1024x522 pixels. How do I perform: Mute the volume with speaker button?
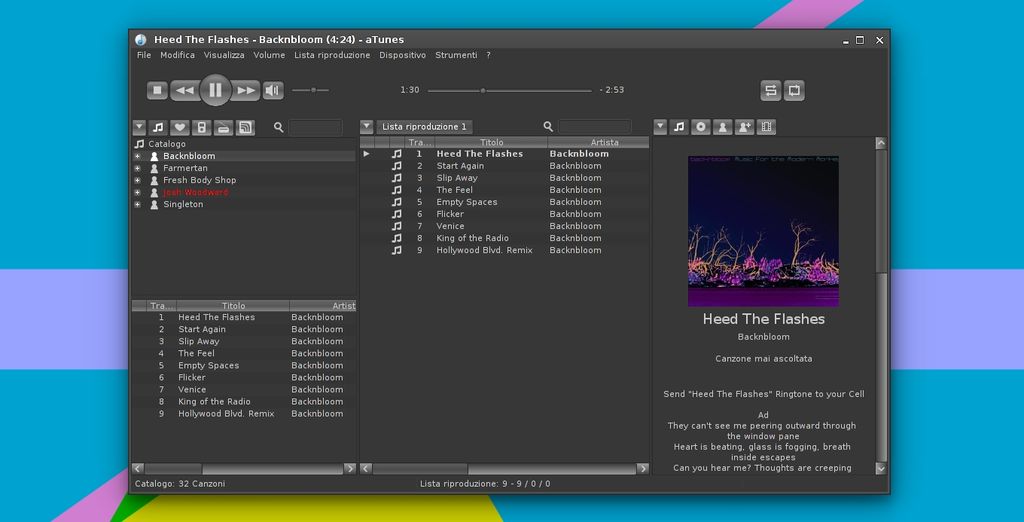click(x=273, y=91)
